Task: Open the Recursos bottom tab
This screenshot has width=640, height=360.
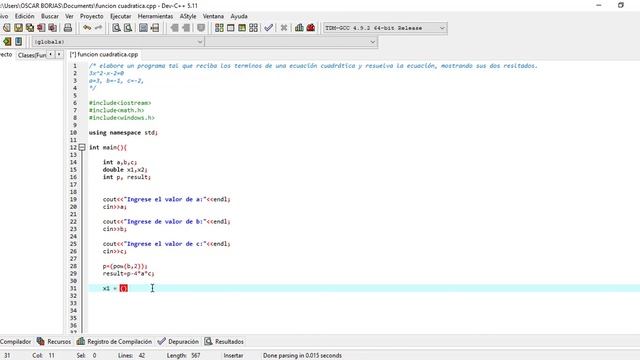Action: [x=54, y=342]
